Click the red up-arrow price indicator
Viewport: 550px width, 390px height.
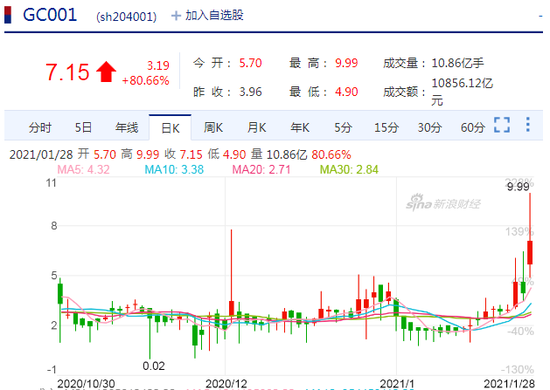coord(106,72)
